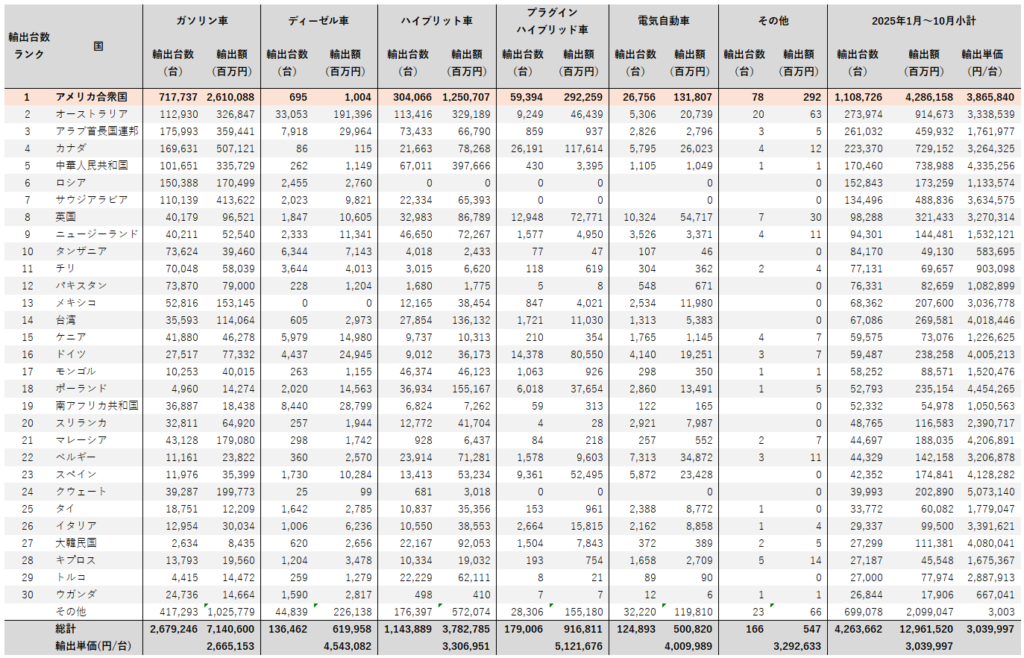Click the サウジアラビア row label

click(x=88, y=200)
